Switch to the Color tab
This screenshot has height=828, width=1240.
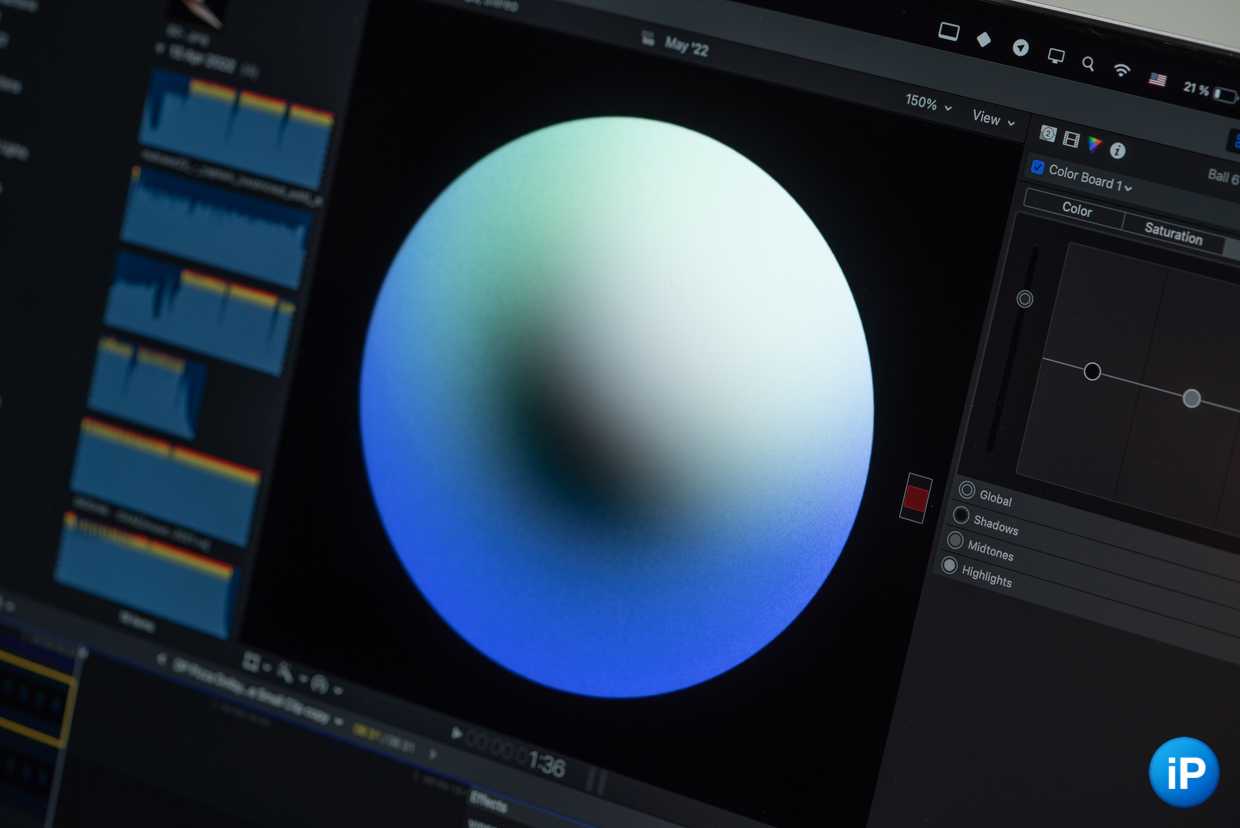pyautogui.click(x=1076, y=209)
